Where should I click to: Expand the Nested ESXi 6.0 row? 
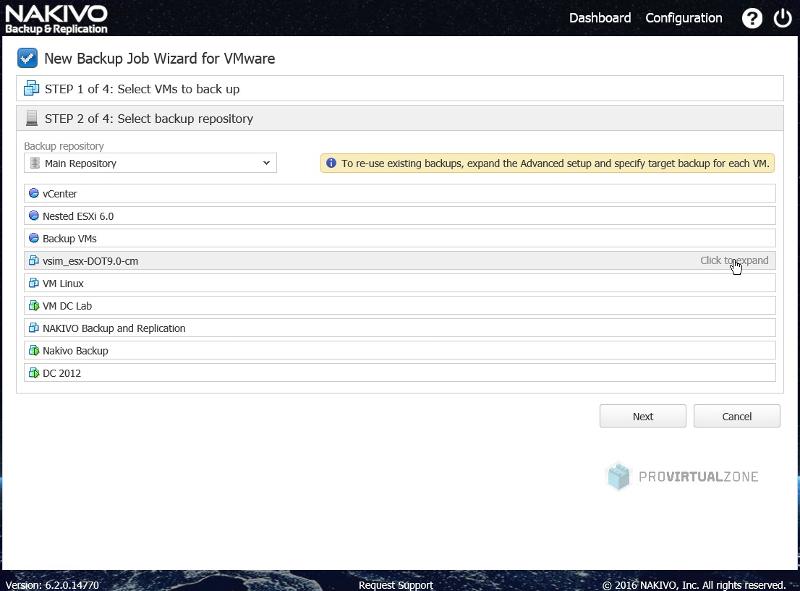click(x=399, y=216)
